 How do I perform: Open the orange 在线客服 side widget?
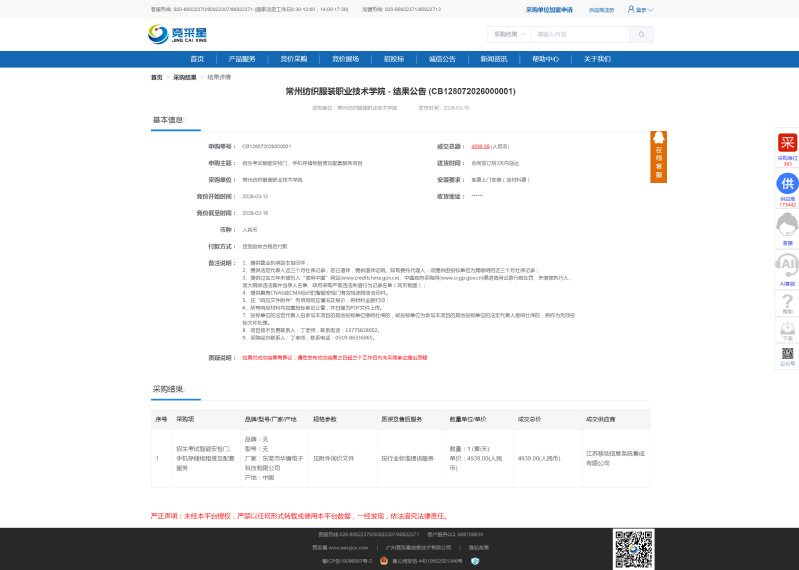pyautogui.click(x=658, y=157)
